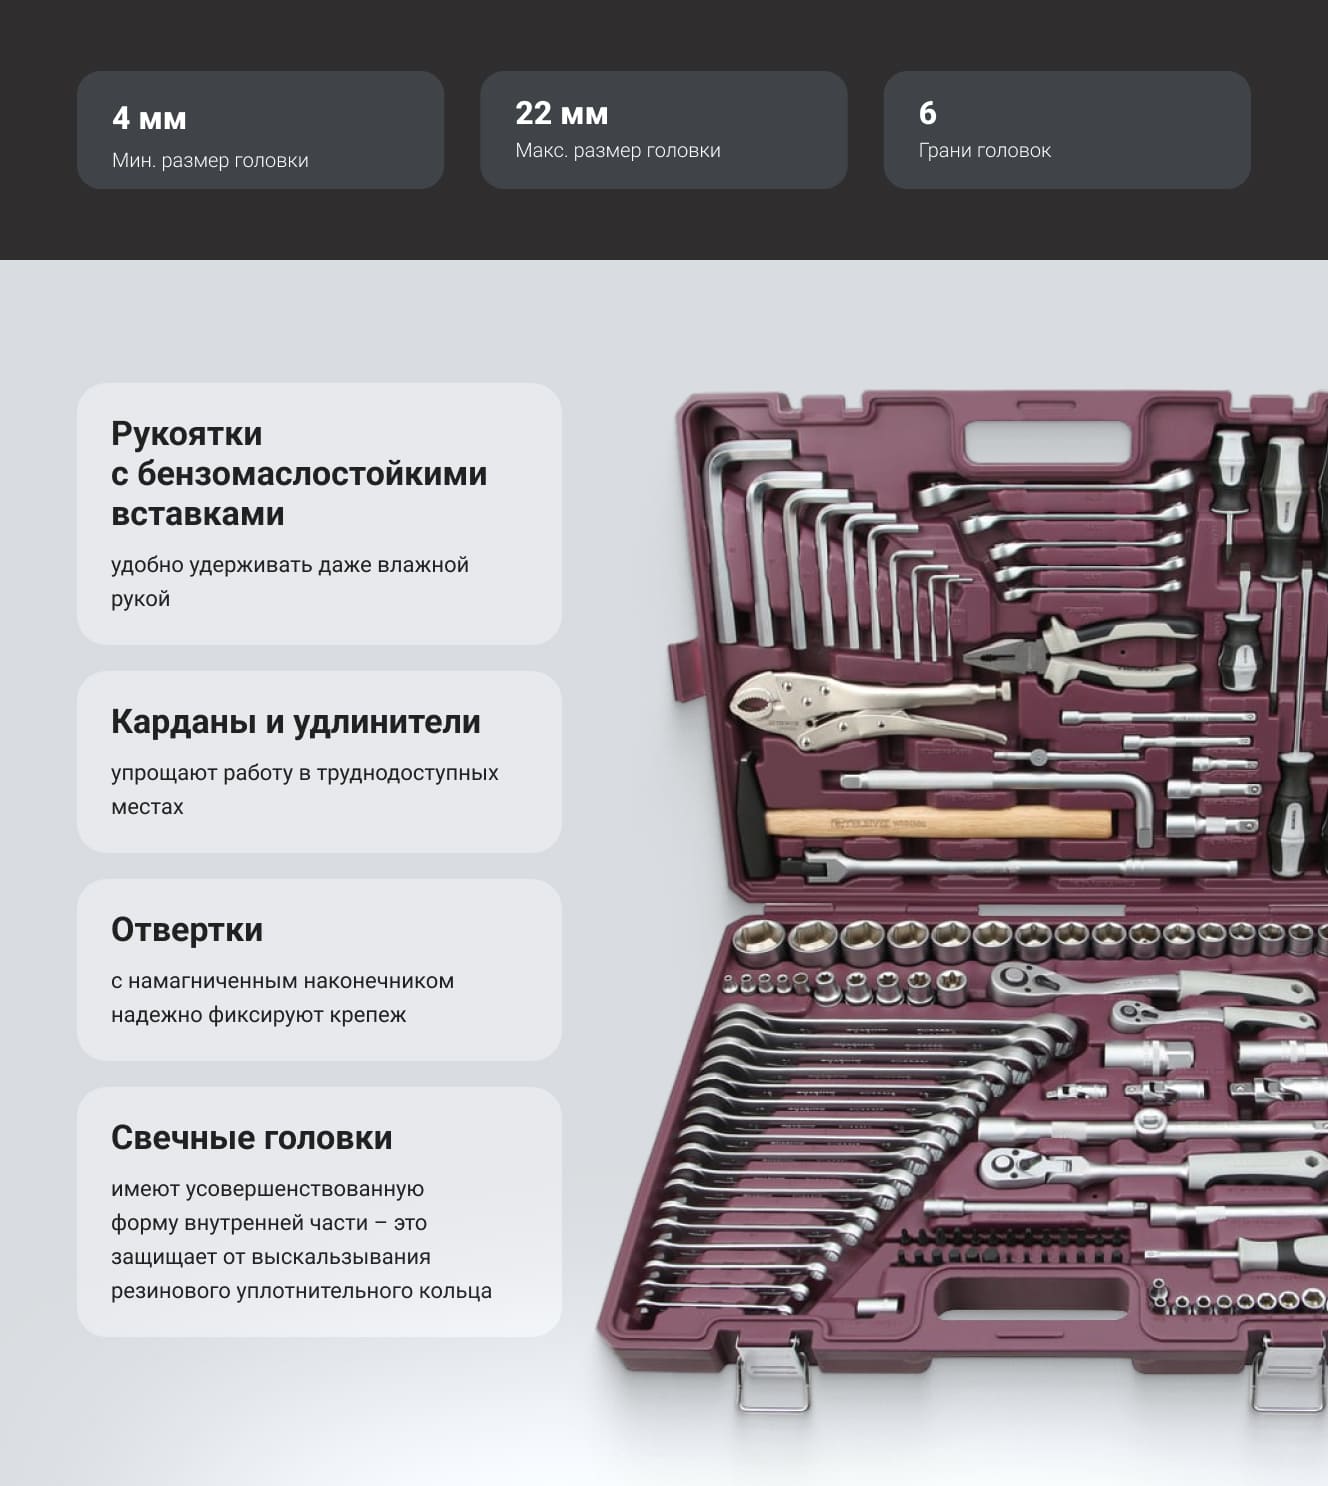Click the left metal latch of the case

point(771,1373)
